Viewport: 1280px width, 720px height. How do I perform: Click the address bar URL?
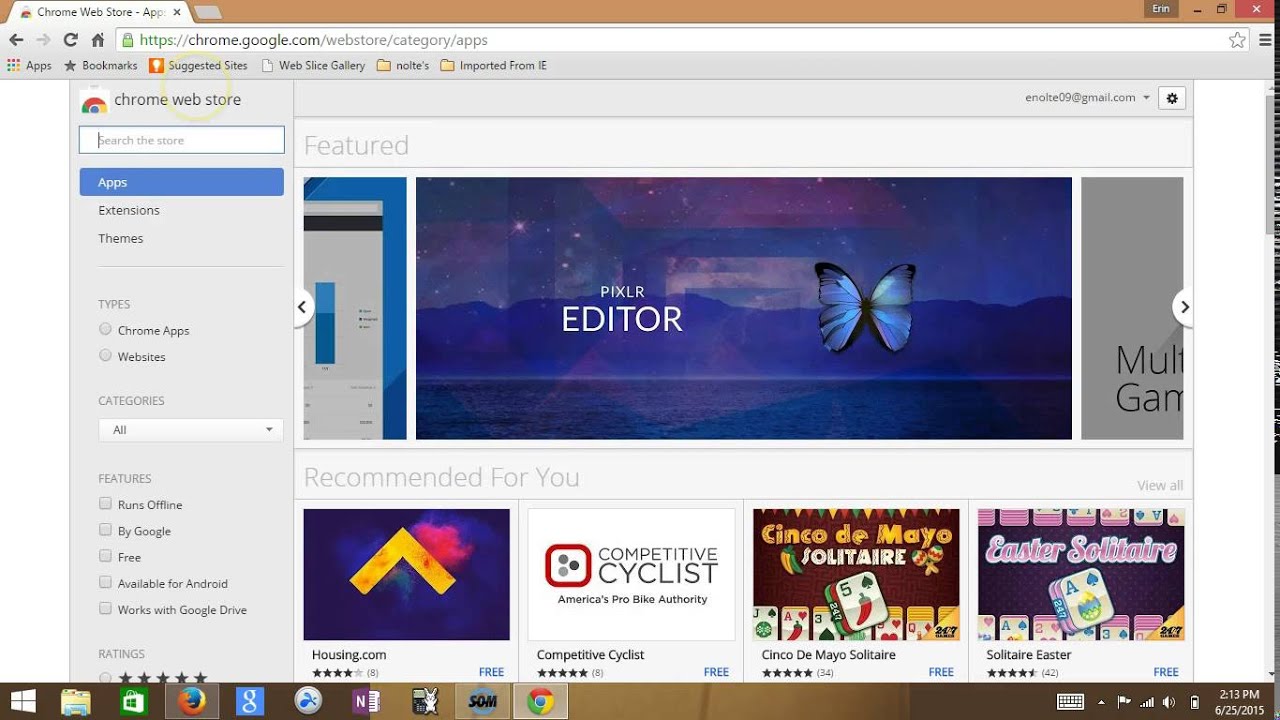point(314,40)
